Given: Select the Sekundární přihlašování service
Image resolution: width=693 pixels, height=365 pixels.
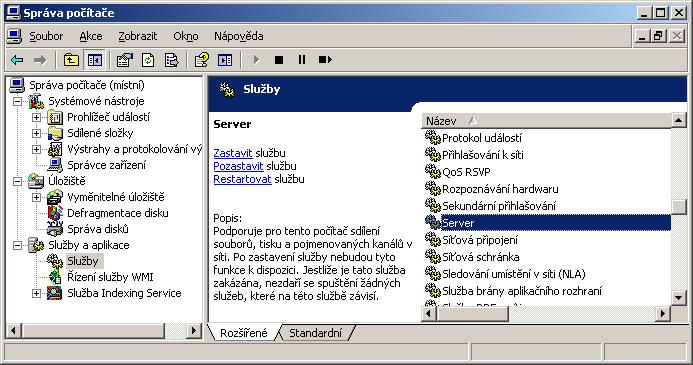Looking at the screenshot, I should click(x=499, y=206).
